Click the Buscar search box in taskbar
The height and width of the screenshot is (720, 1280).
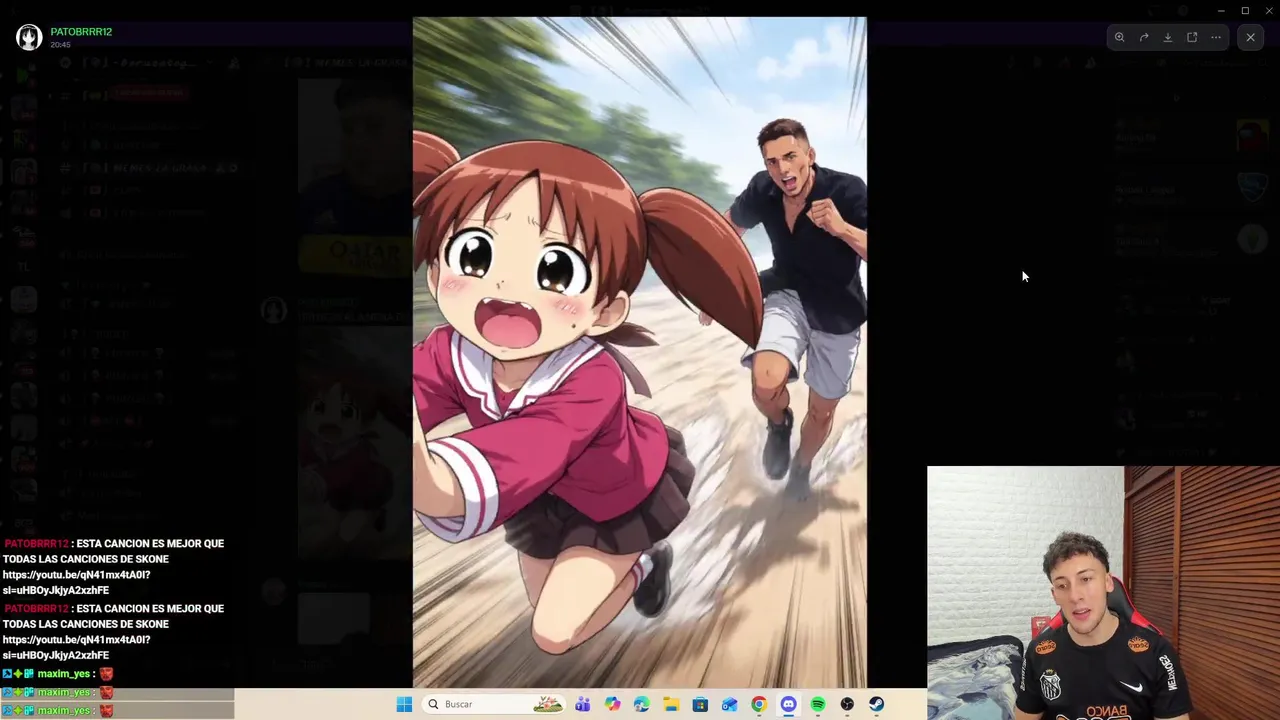[494, 704]
